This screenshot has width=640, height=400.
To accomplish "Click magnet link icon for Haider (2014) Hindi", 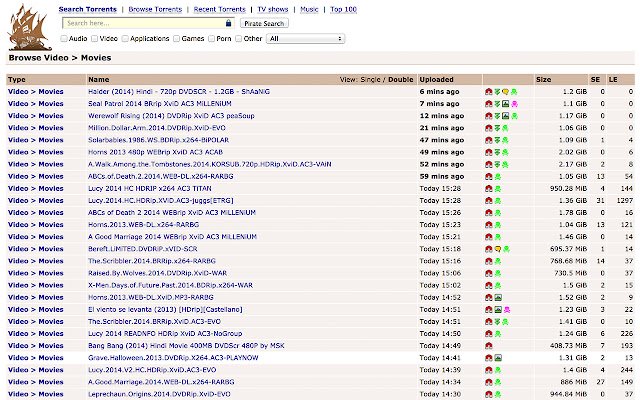I will pos(489,92).
